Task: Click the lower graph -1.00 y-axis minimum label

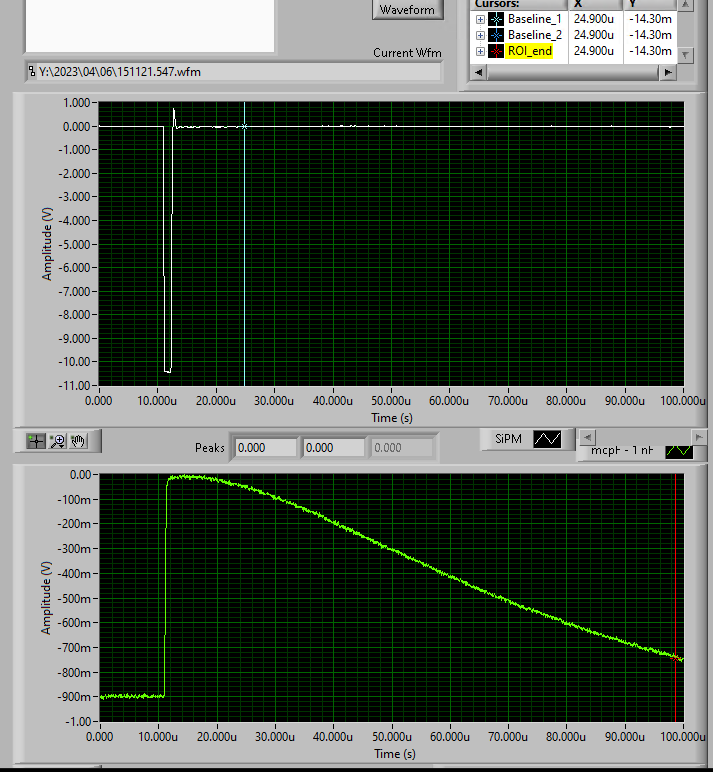Action: pos(78,721)
